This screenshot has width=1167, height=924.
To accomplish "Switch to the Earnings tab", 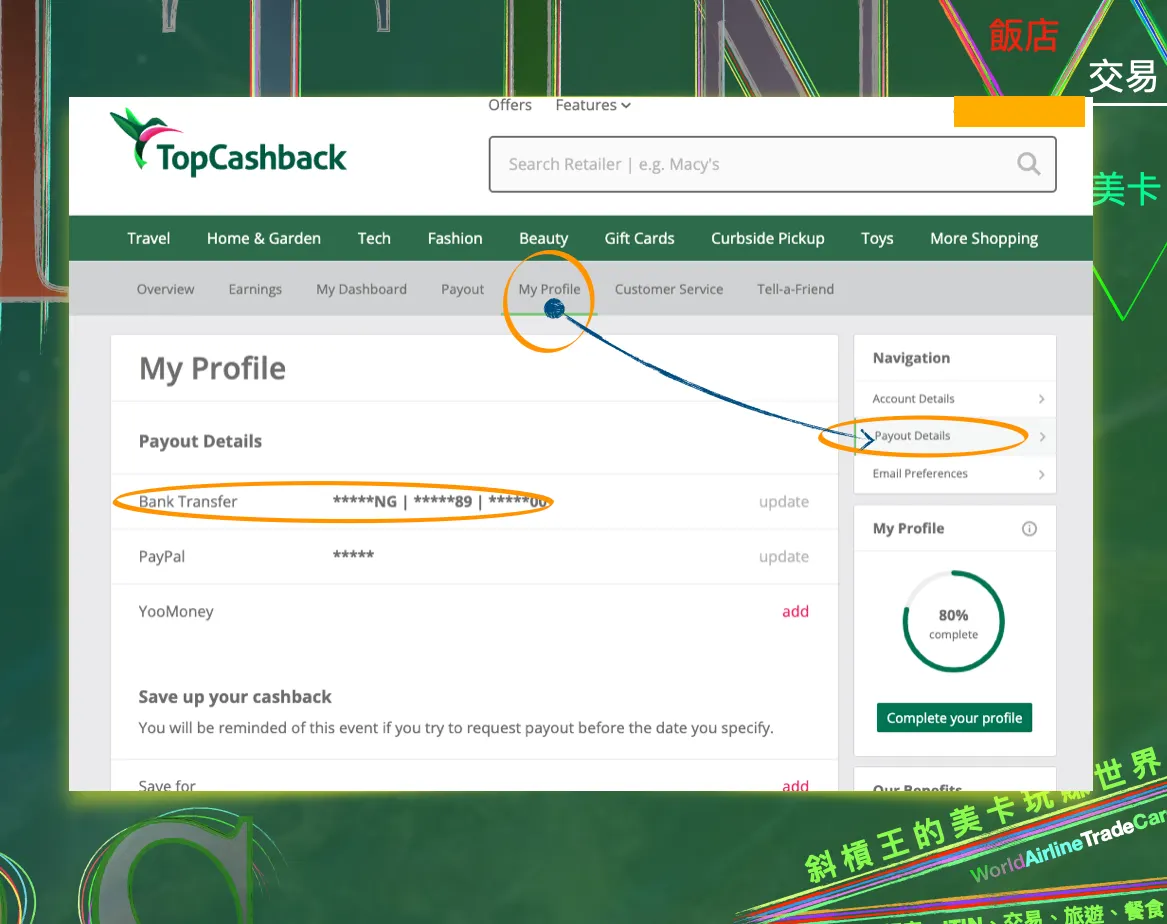I will click(255, 289).
